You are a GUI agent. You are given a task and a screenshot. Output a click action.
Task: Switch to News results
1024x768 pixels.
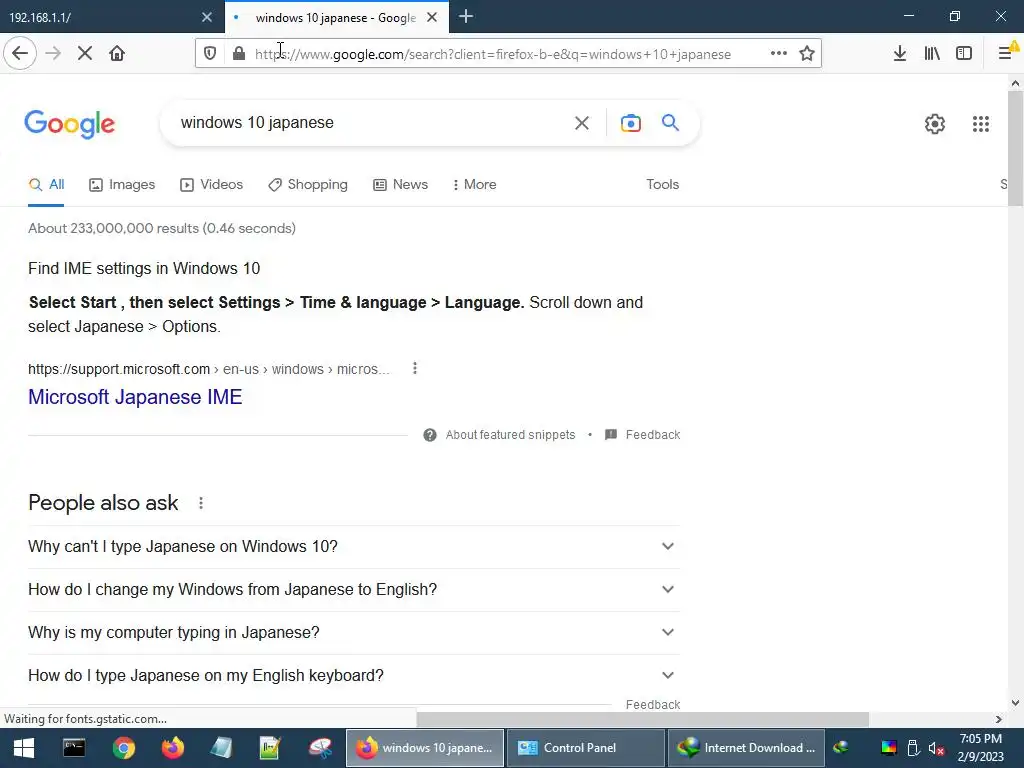click(x=400, y=185)
